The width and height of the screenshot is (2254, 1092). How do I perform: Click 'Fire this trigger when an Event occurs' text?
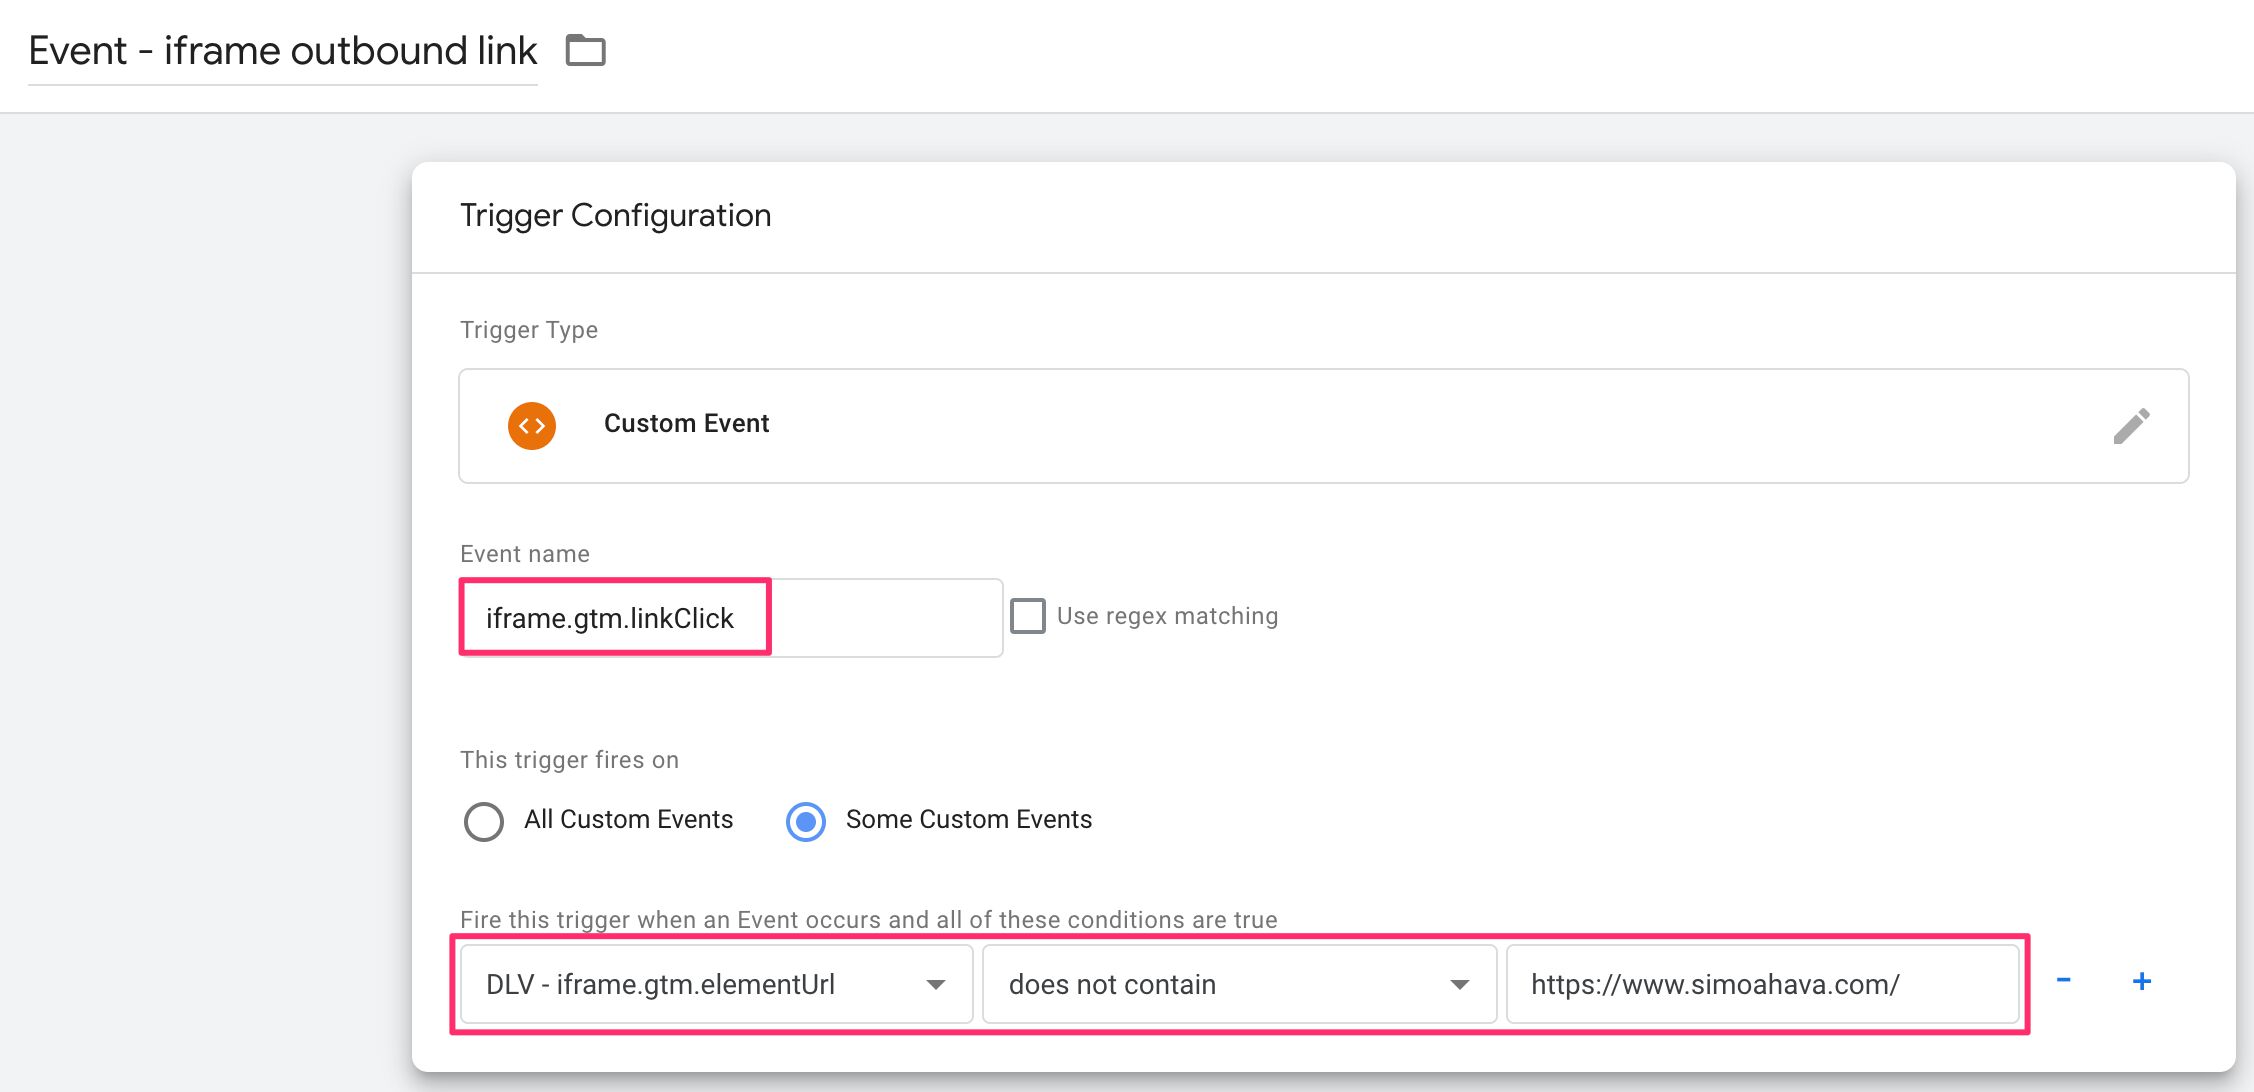[869, 920]
